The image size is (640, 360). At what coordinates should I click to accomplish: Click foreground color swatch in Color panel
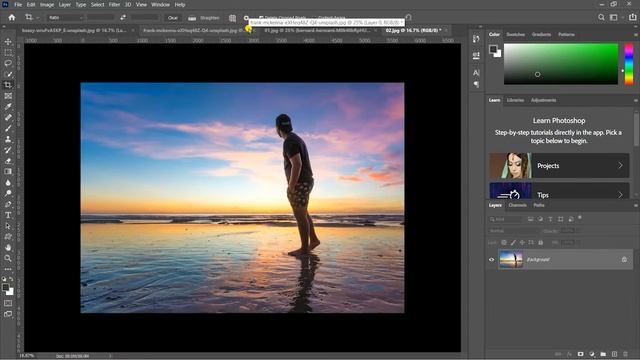[x=493, y=49]
